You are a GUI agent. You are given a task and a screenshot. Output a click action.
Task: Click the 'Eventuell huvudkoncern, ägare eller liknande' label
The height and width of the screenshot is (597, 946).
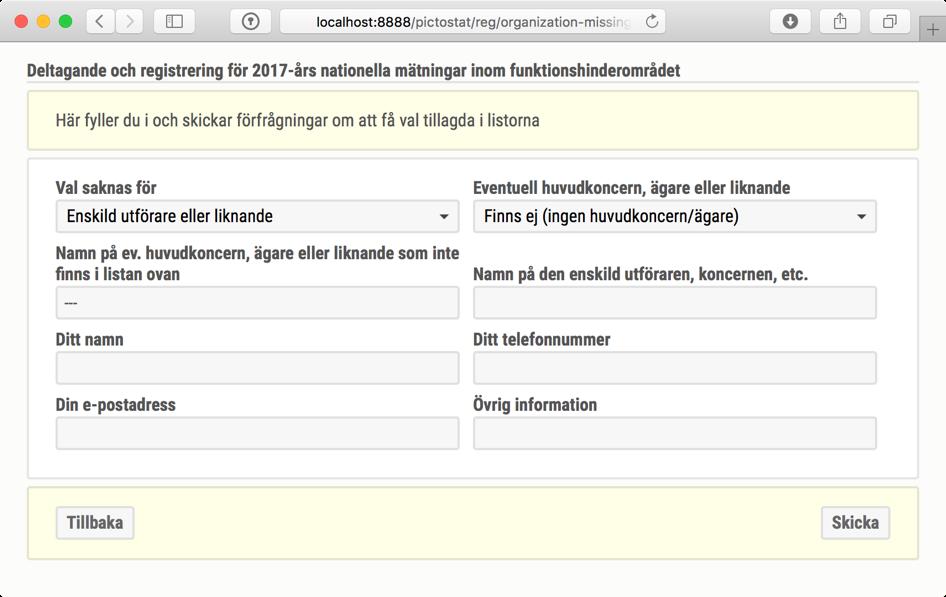(x=632, y=188)
